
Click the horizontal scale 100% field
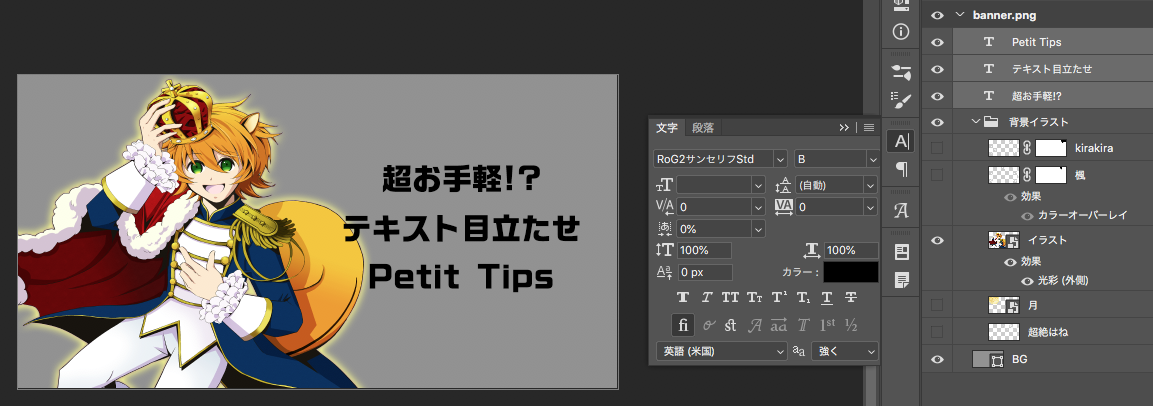[x=851, y=250]
